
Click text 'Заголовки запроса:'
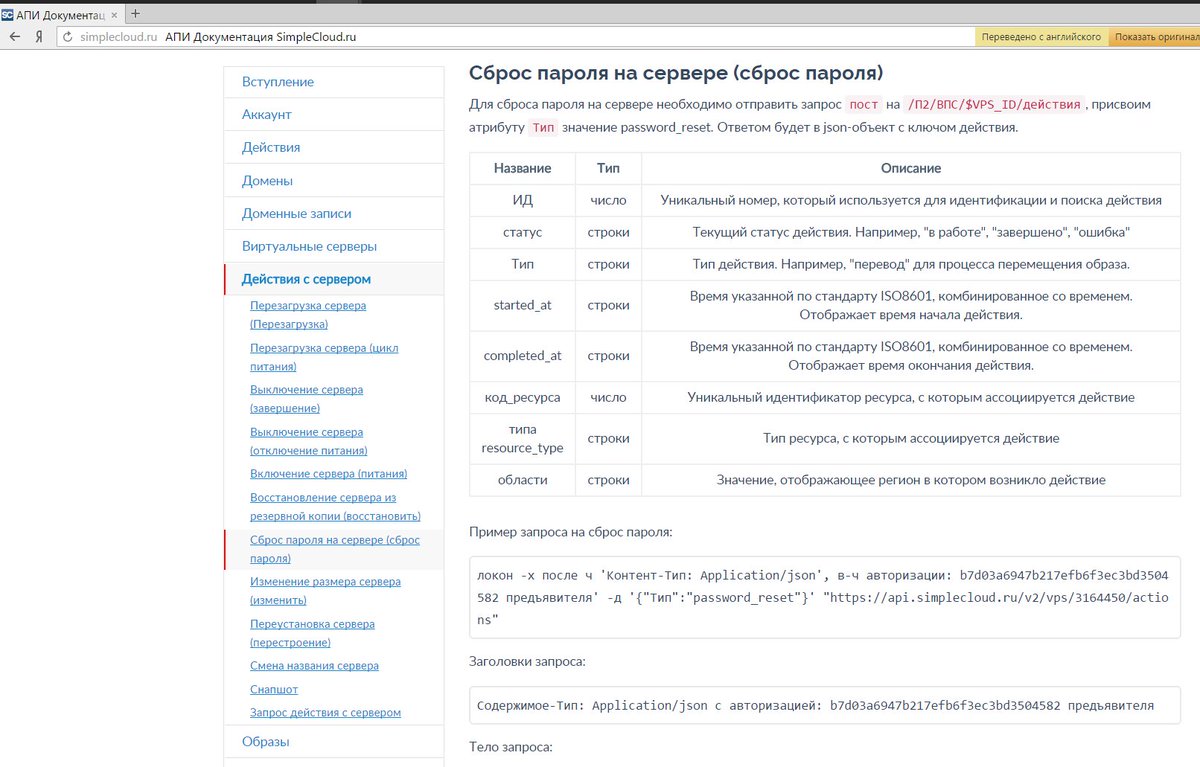[x=528, y=661]
